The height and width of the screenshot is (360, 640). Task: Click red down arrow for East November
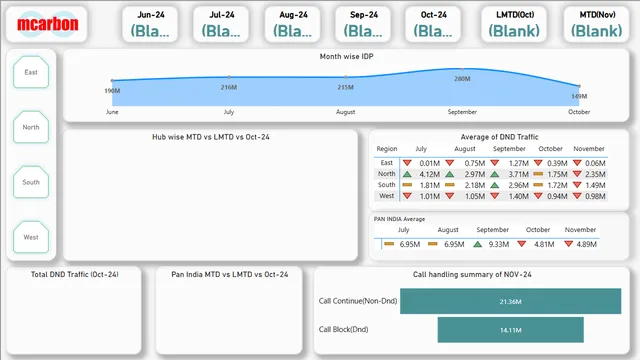point(577,163)
